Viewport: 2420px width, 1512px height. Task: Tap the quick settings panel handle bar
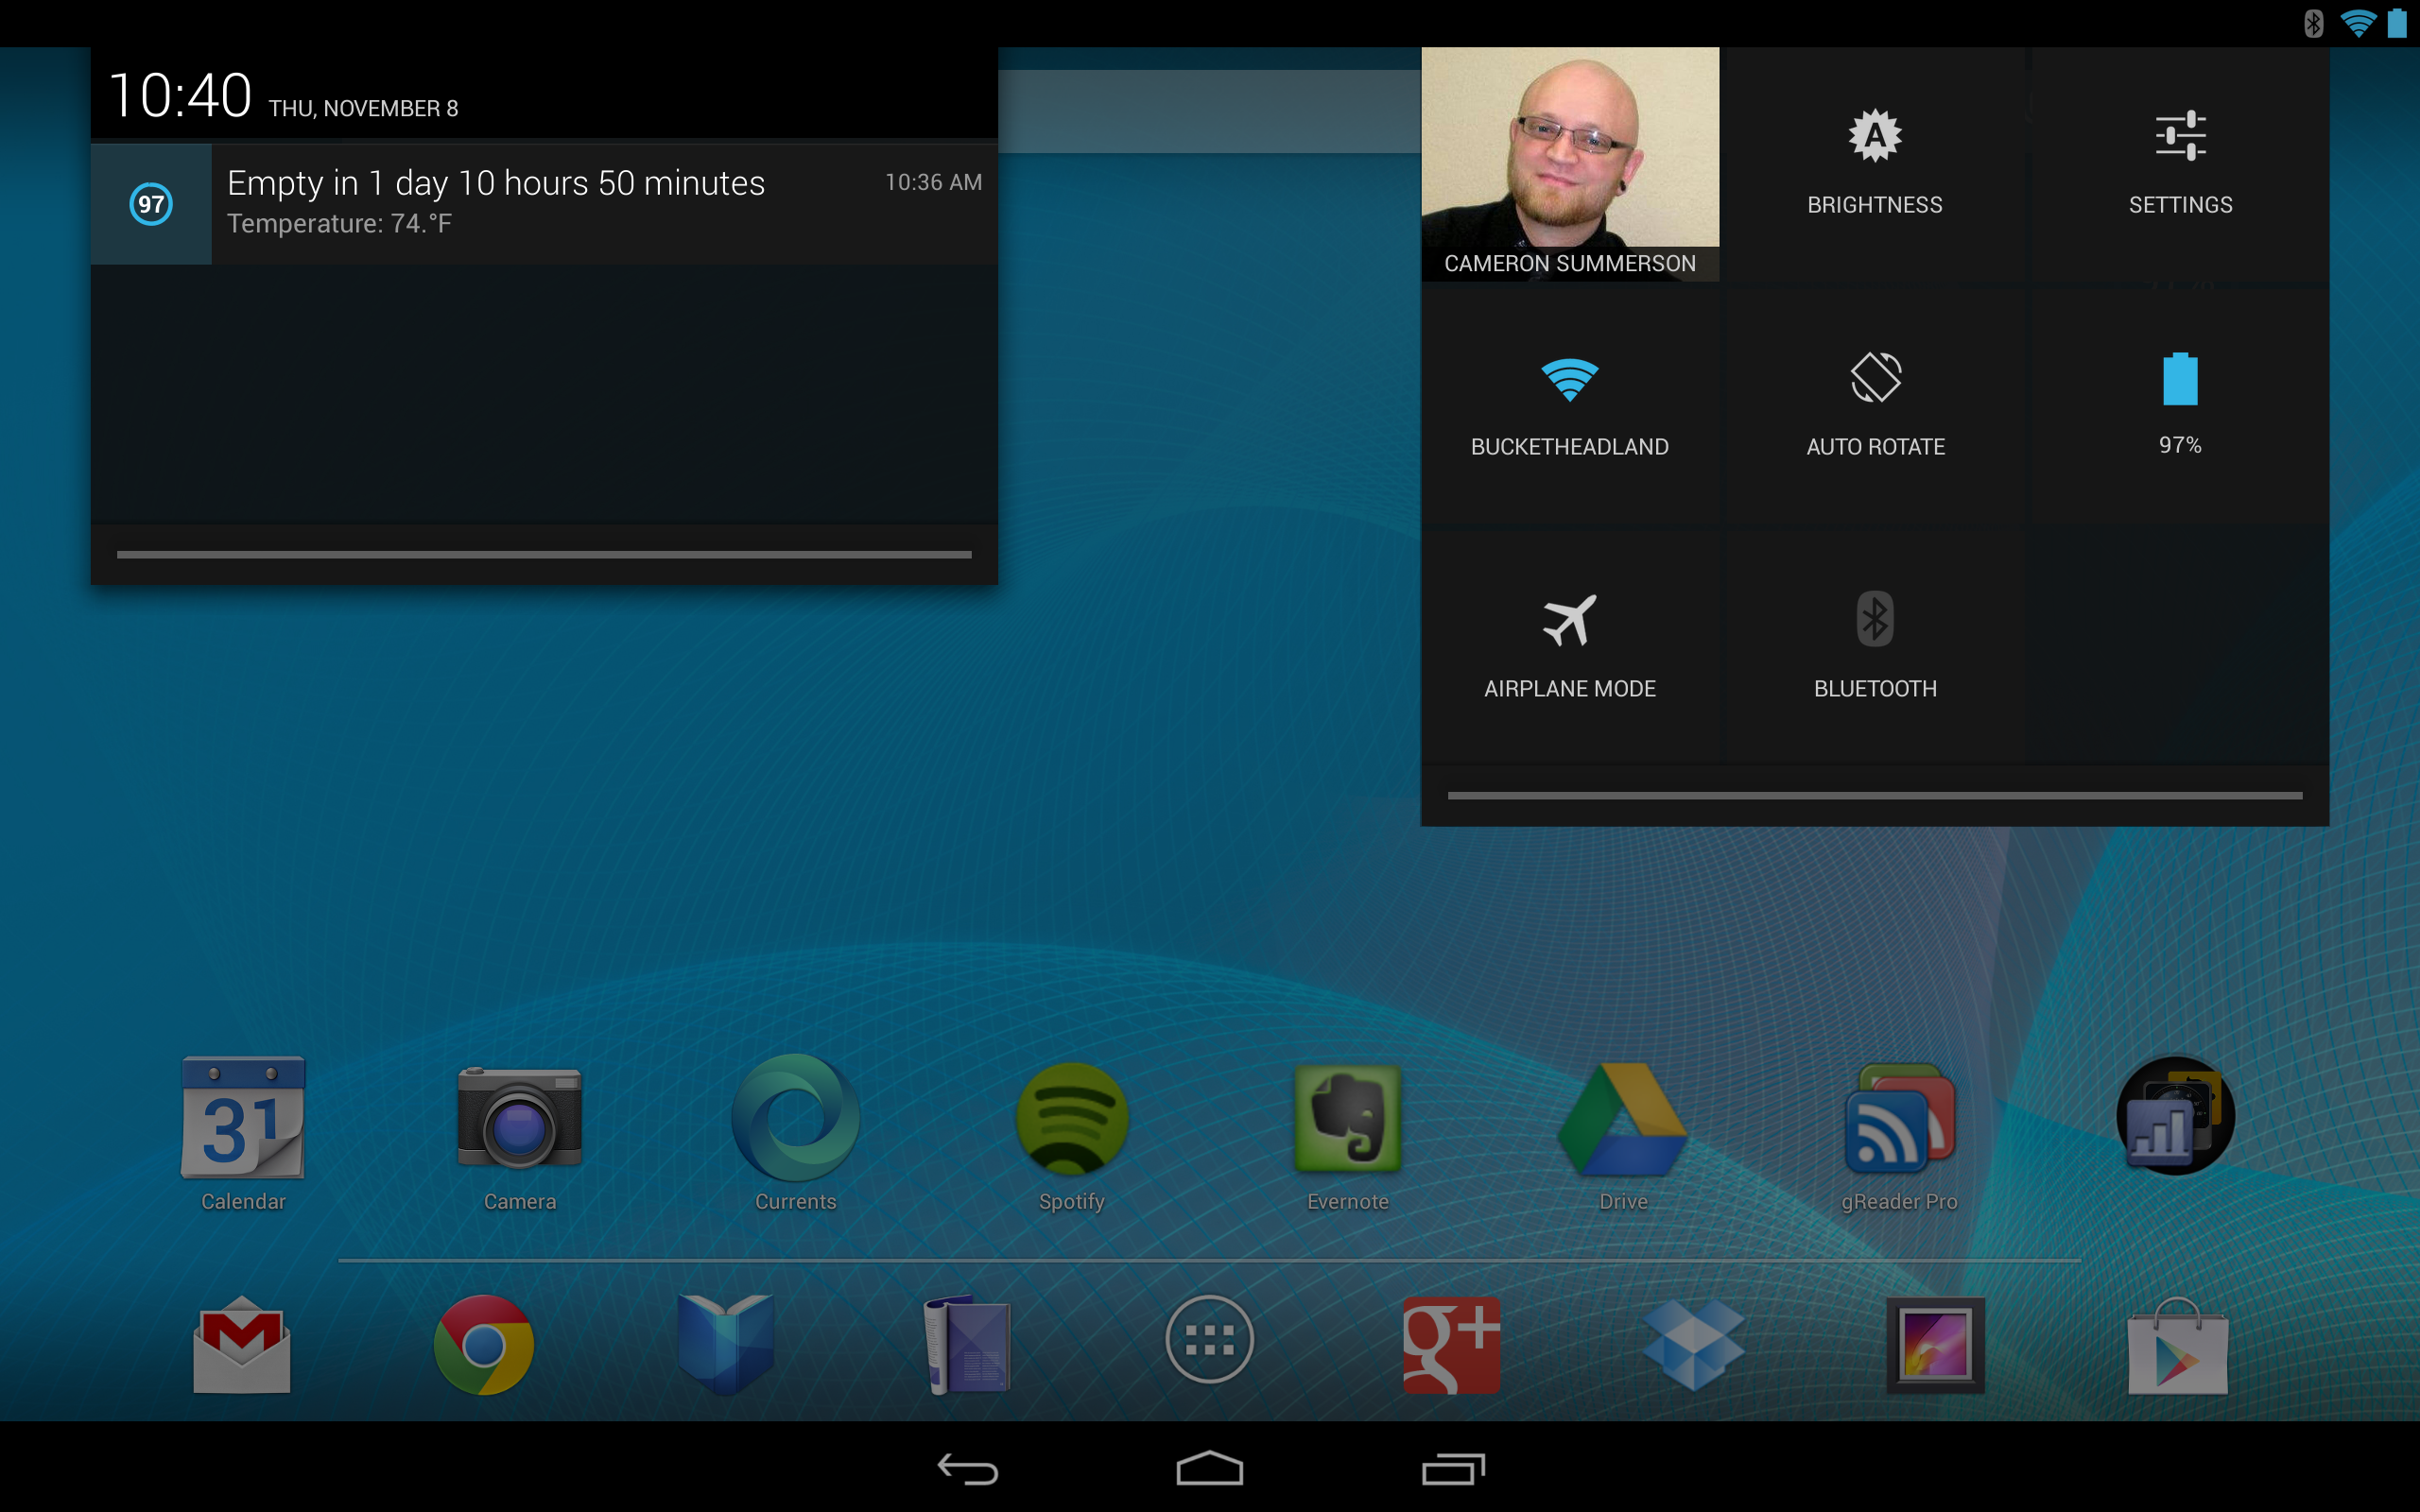pos(1875,796)
